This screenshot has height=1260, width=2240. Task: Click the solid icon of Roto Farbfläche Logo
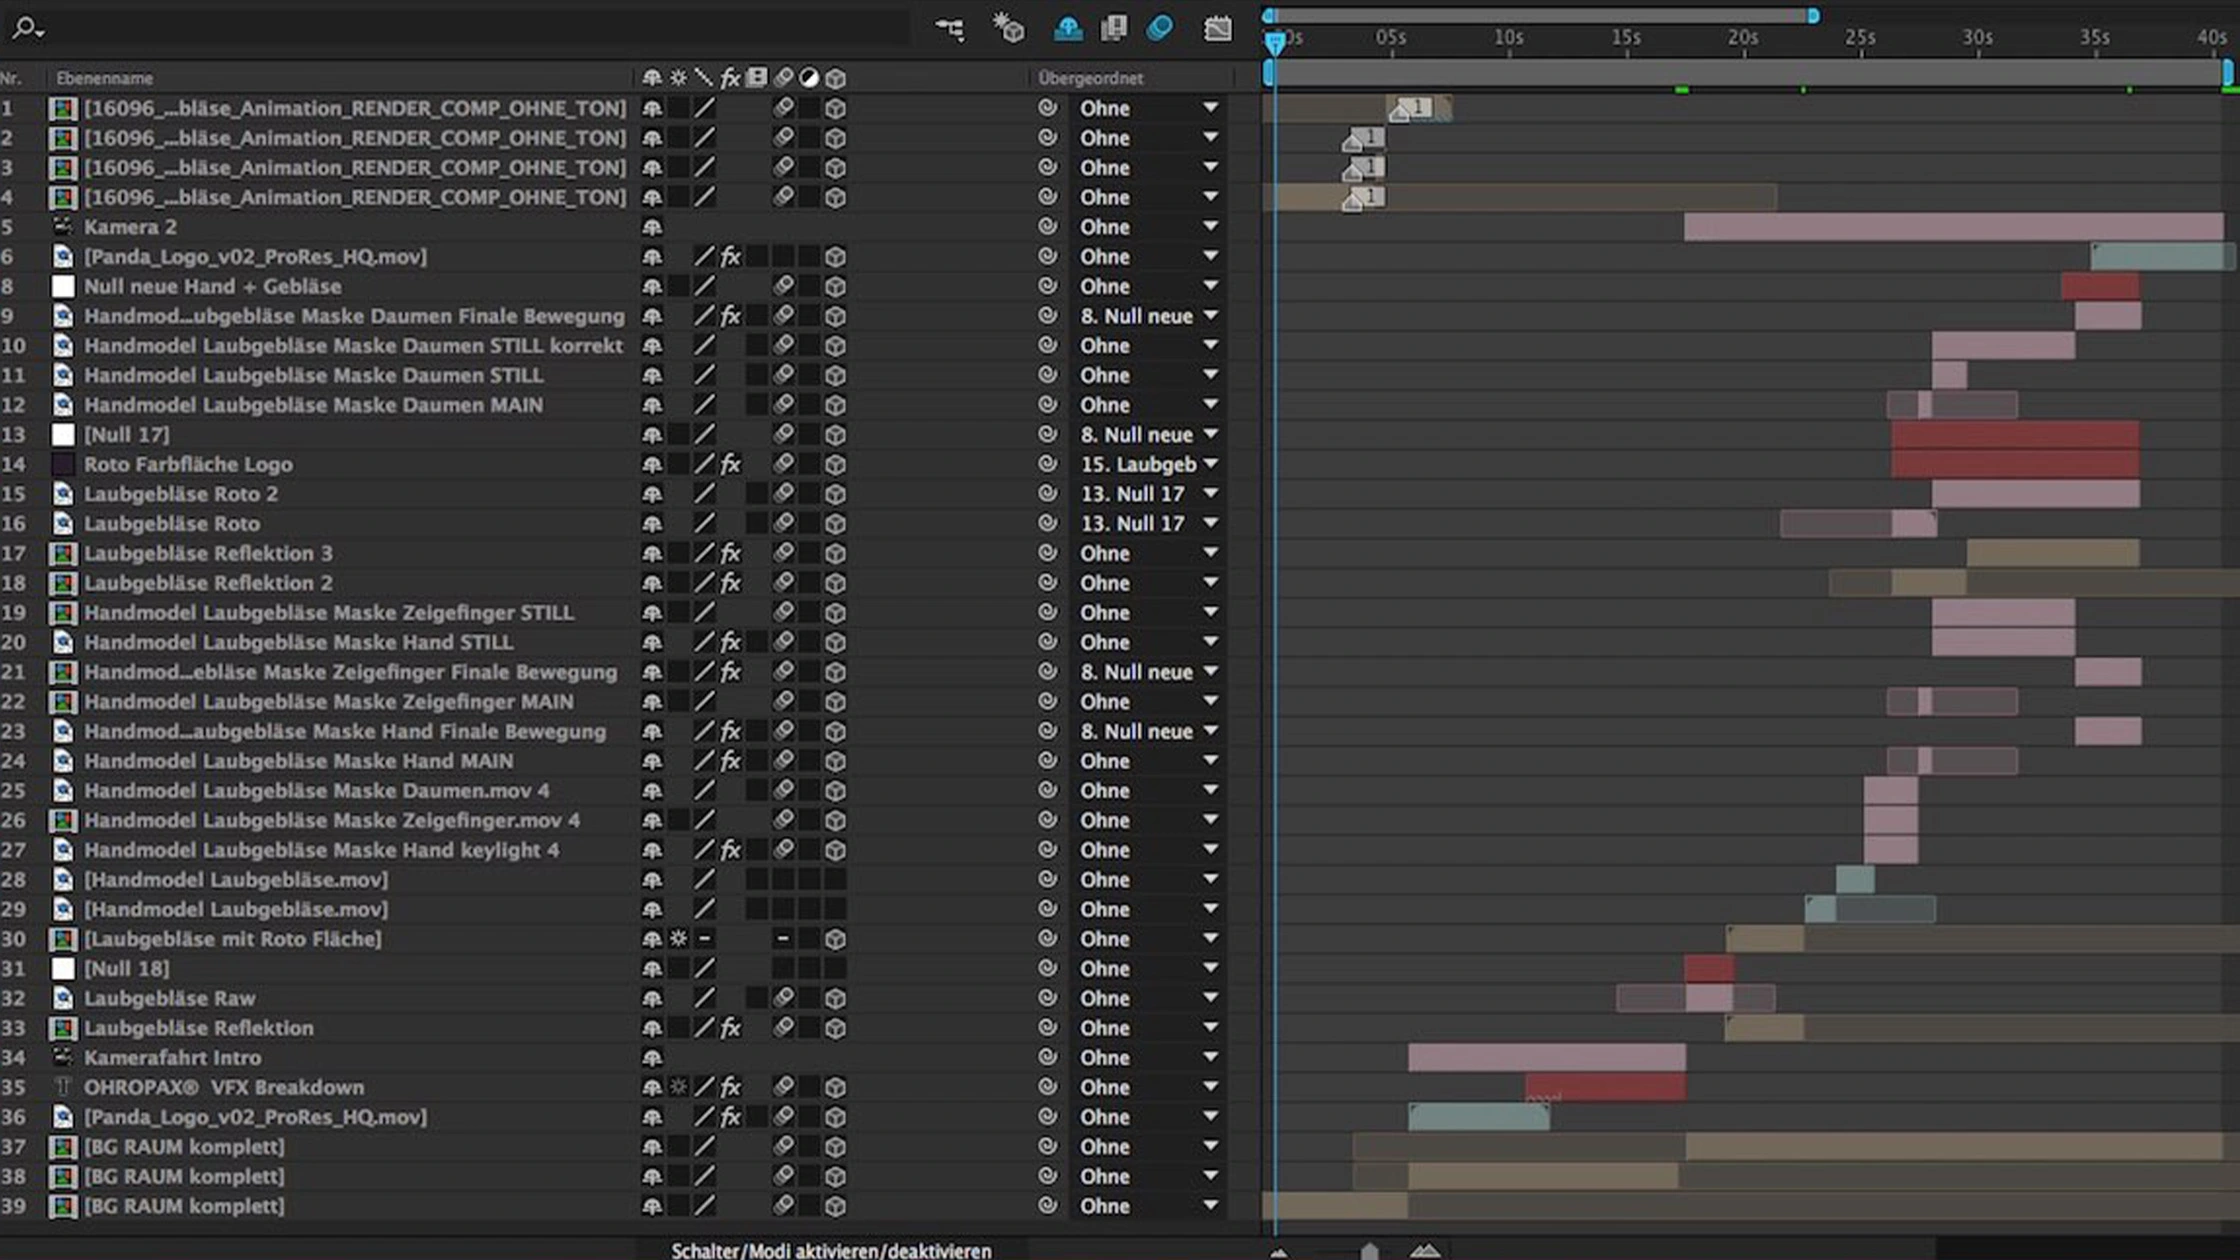tap(63, 464)
